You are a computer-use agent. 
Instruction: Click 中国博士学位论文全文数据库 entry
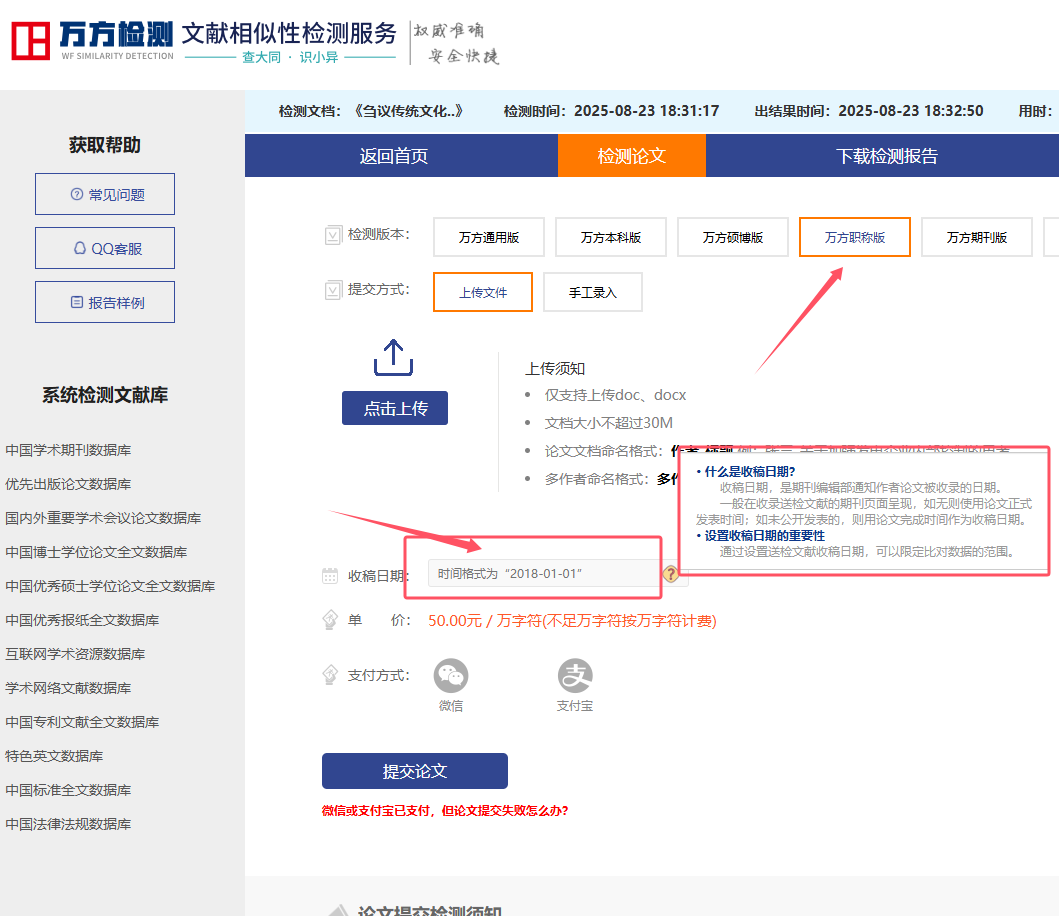click(x=96, y=552)
